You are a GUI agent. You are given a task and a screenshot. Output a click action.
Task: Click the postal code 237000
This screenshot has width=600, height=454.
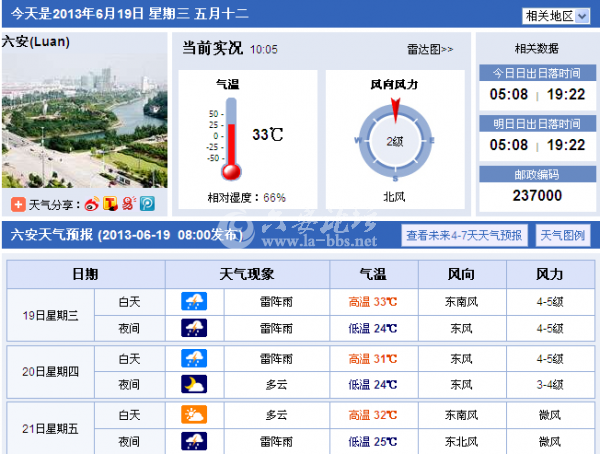pyautogui.click(x=537, y=196)
